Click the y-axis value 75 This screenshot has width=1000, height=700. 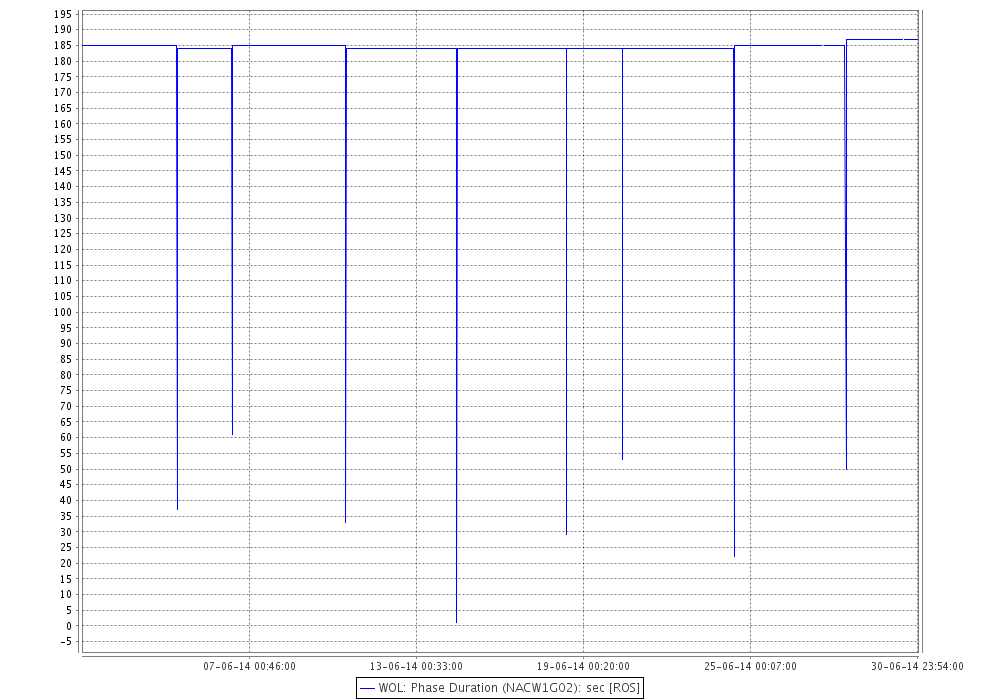[66, 391]
